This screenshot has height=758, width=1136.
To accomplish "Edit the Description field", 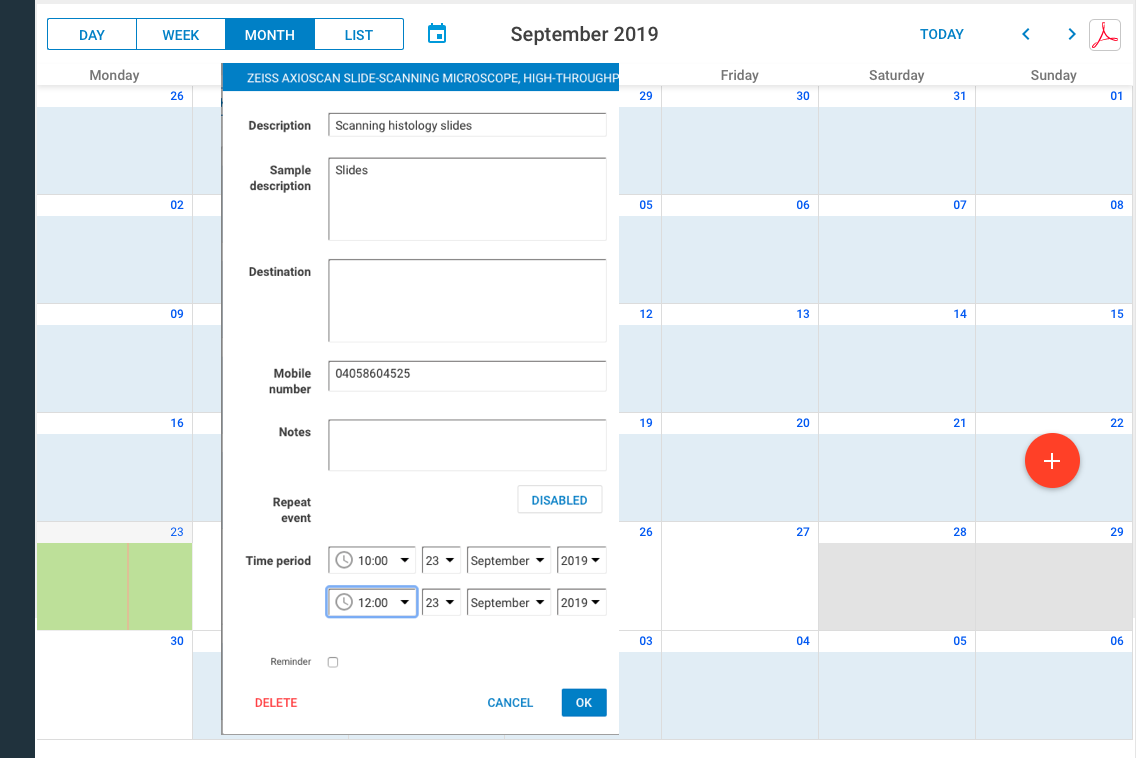I will tap(467, 125).
